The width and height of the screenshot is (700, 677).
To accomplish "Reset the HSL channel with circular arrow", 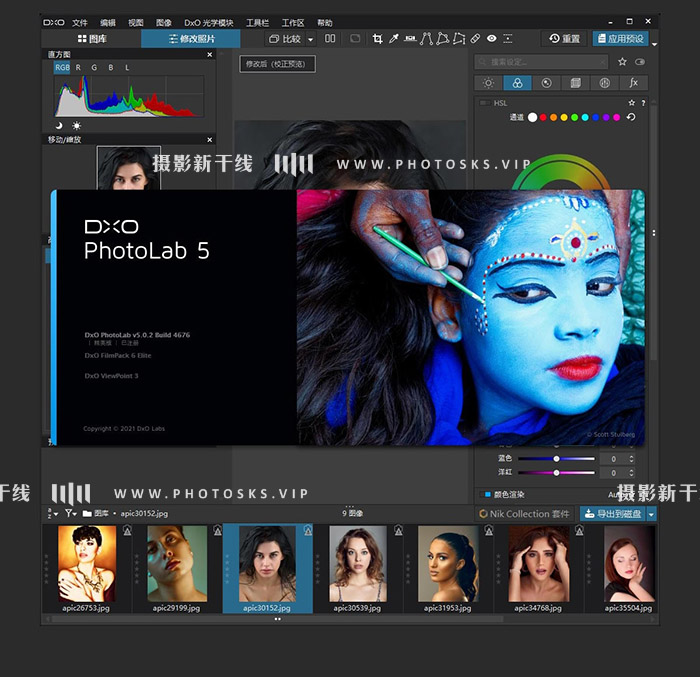I will click(x=631, y=117).
